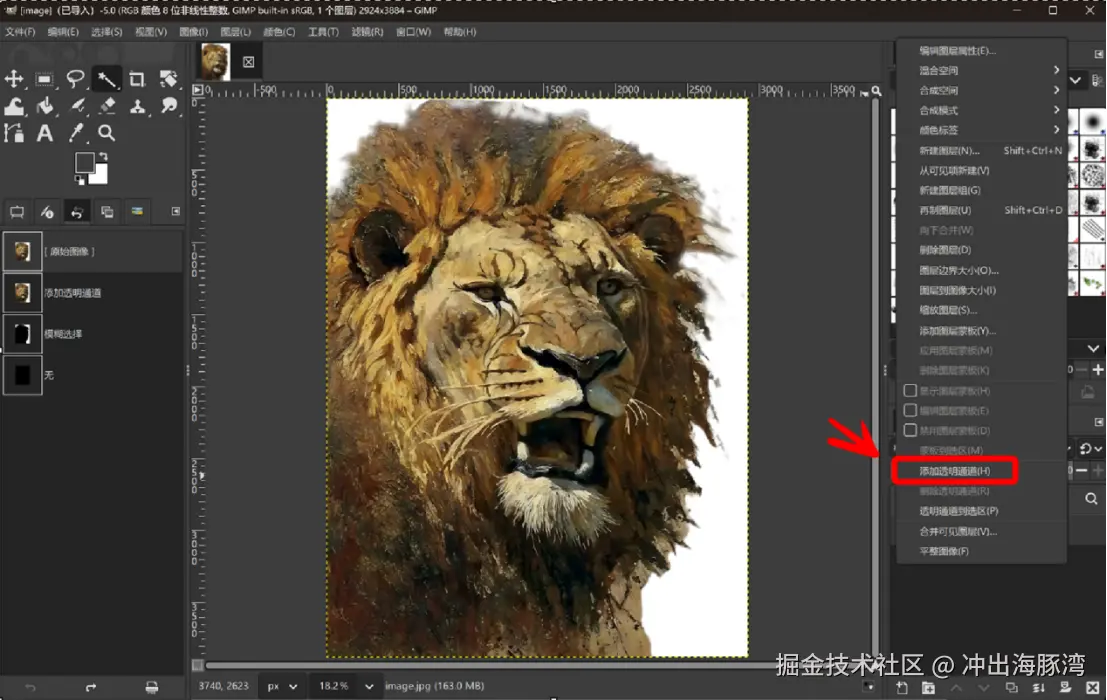Click the redo arrow below history list

point(90,687)
